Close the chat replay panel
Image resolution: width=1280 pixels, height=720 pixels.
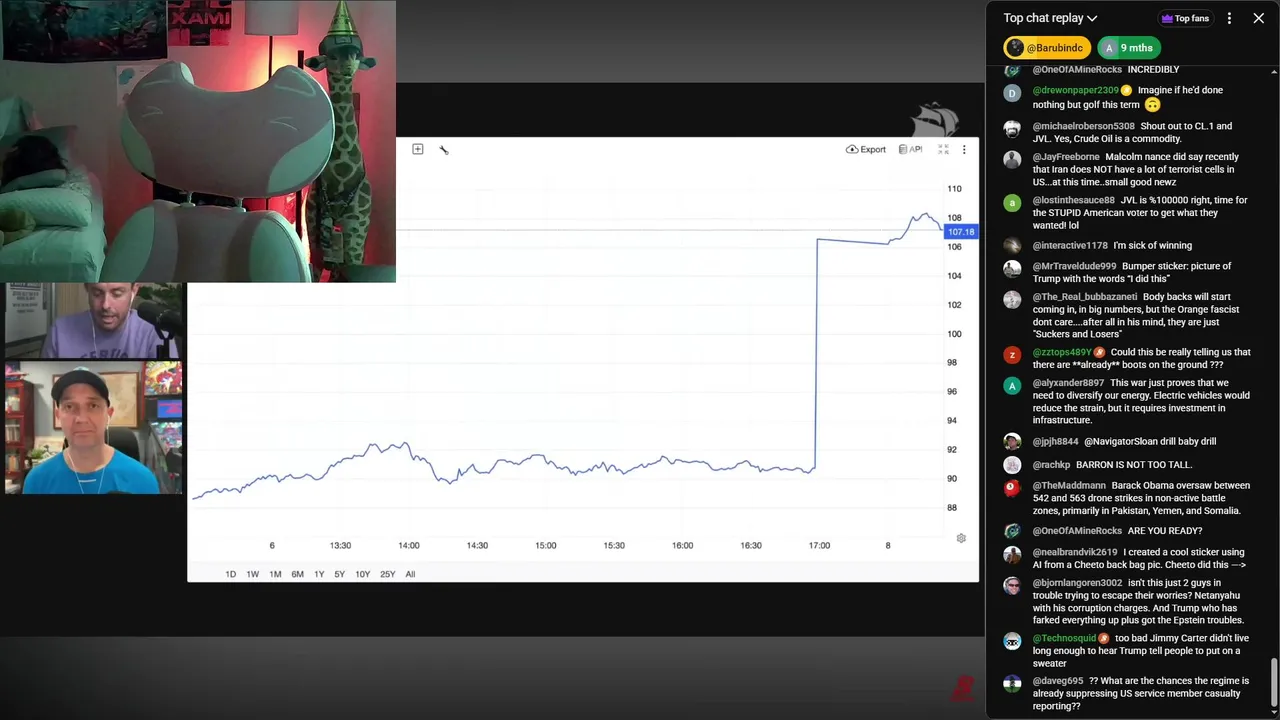pos(1258,18)
